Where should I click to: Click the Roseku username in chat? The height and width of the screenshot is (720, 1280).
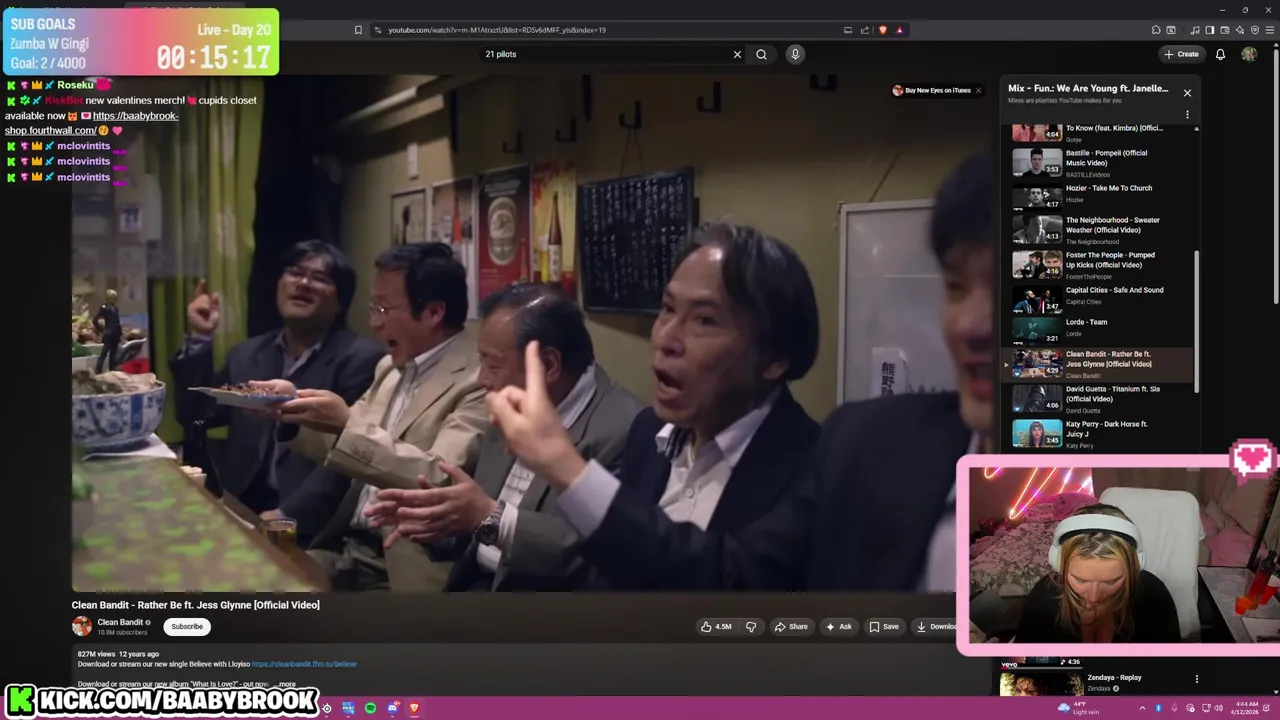click(75, 85)
